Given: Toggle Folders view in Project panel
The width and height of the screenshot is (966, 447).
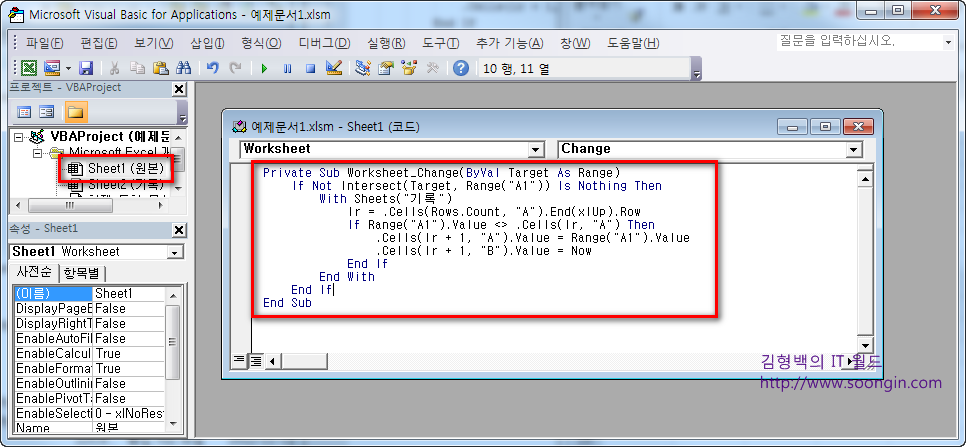Looking at the screenshot, I should point(76,112).
